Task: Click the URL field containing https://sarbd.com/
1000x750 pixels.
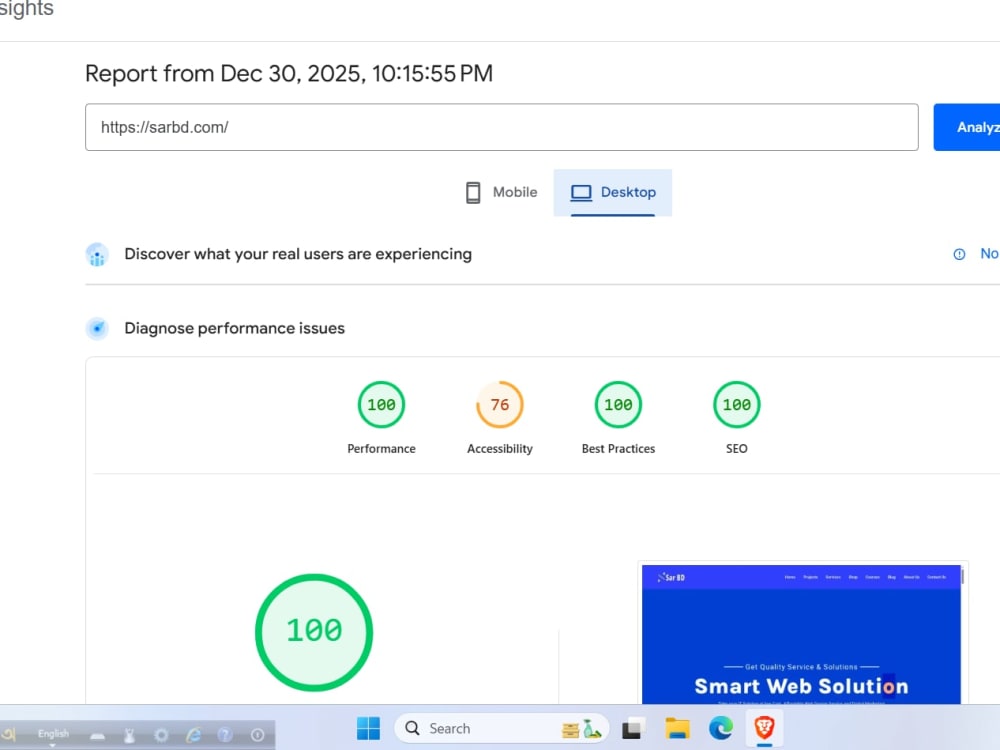Action: click(x=501, y=127)
